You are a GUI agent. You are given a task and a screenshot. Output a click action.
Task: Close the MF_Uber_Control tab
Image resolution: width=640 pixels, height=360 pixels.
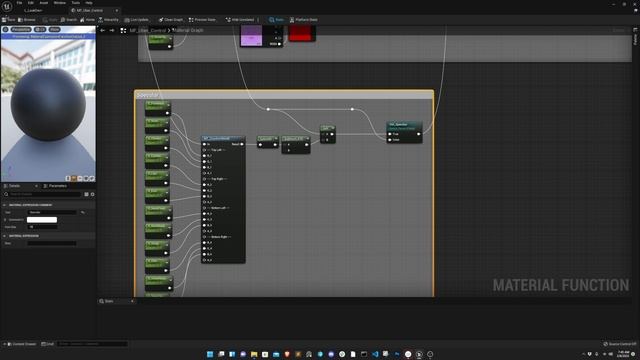117,10
